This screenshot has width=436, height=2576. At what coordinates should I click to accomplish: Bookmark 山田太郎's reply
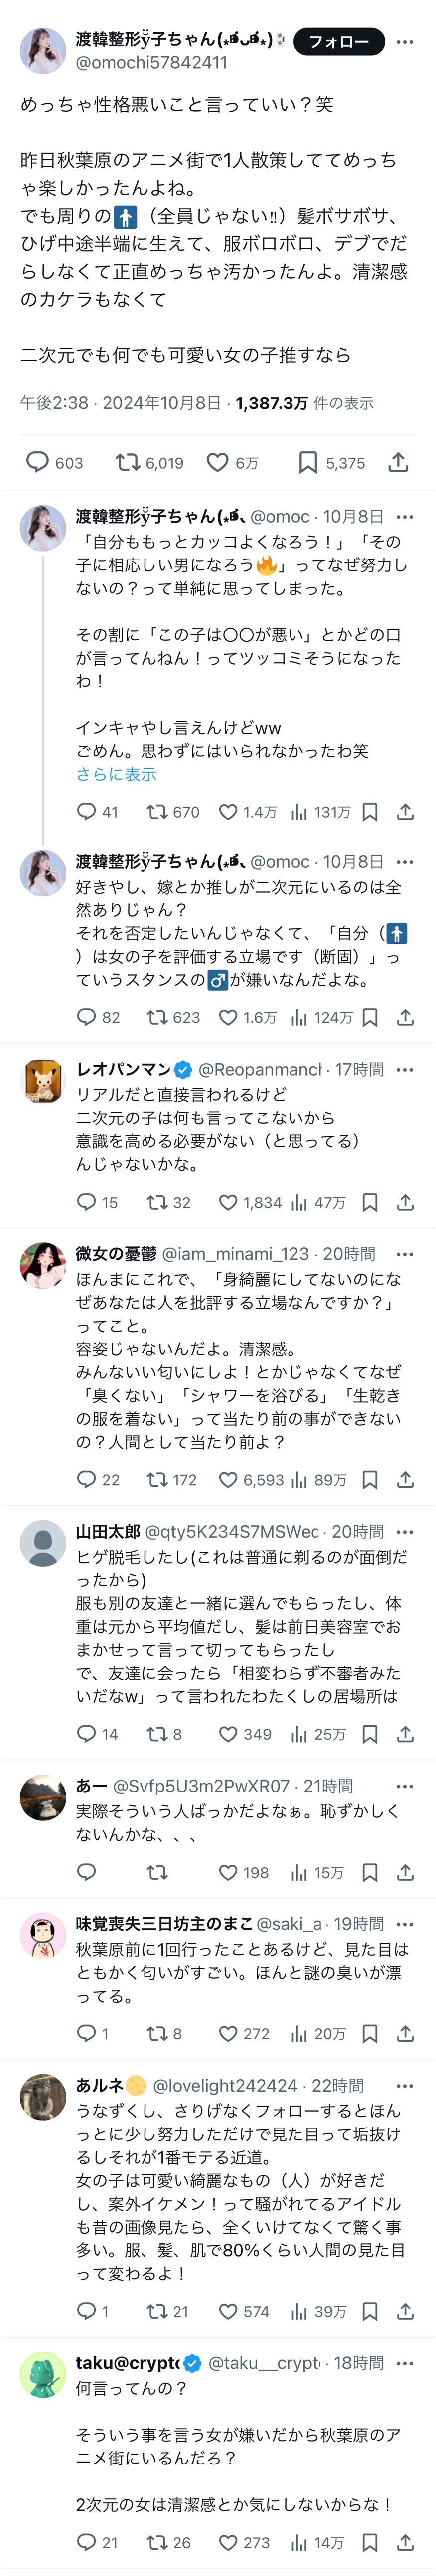point(369,1734)
